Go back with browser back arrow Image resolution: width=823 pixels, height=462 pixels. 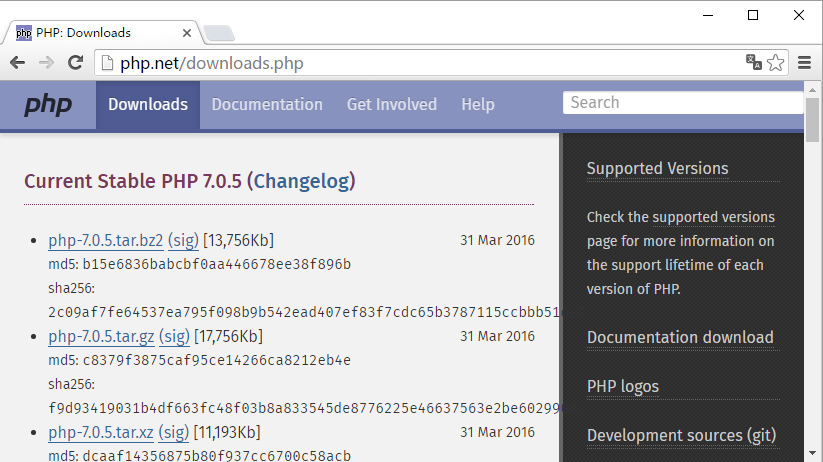point(17,63)
